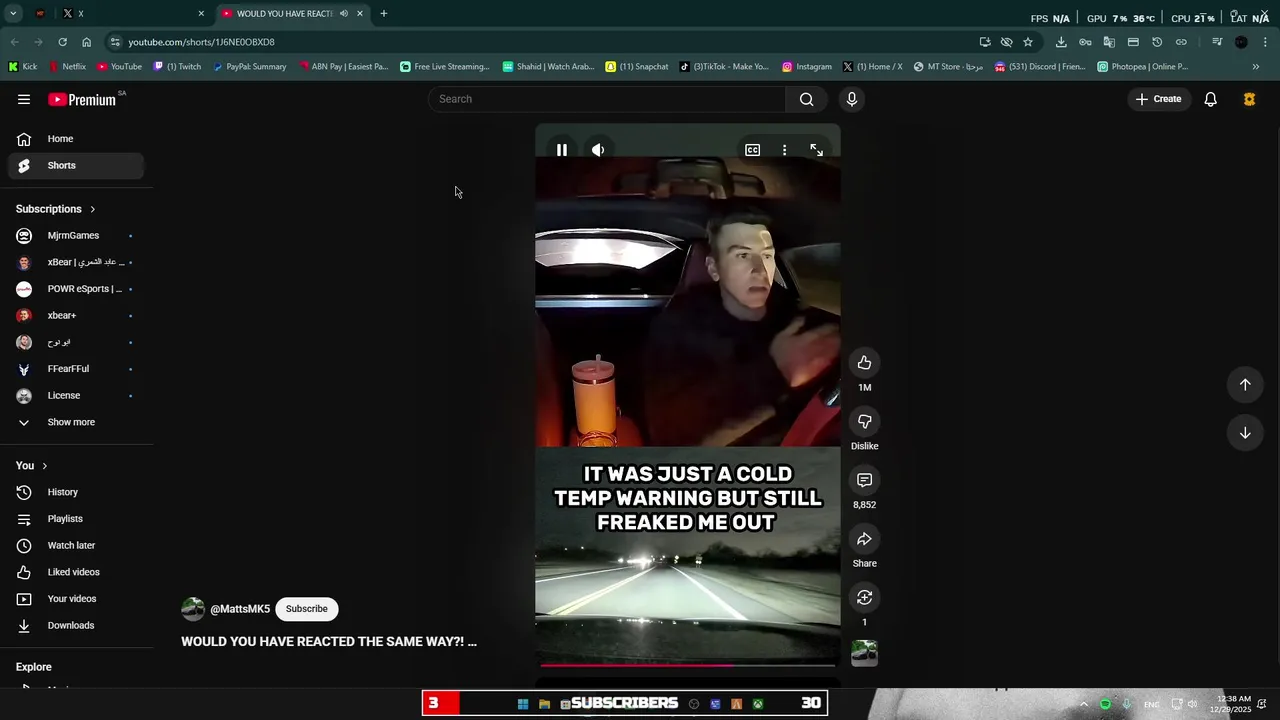Open History in sidebar
Screen dimensions: 1280x720
76,492
